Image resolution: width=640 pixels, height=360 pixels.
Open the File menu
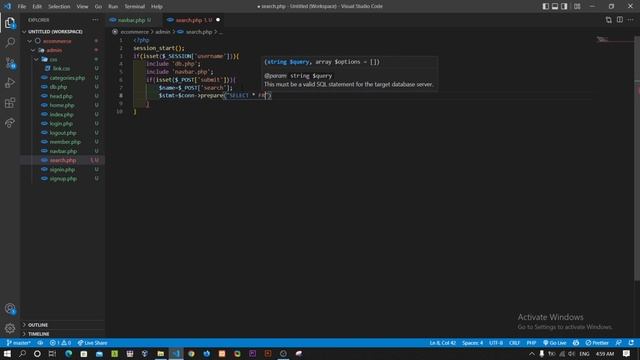click(22, 6)
